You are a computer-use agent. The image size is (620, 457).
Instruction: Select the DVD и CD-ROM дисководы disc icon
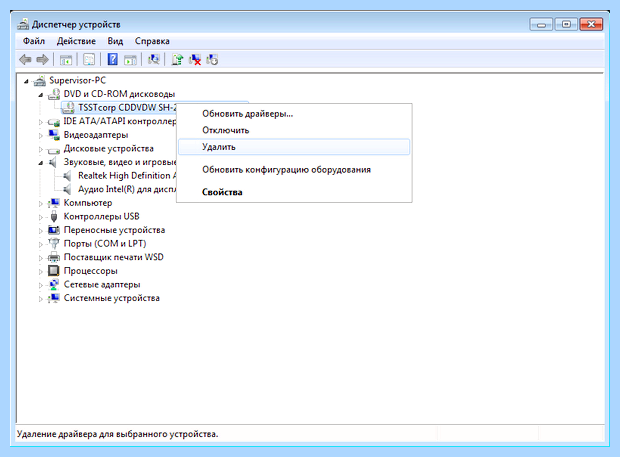point(54,94)
